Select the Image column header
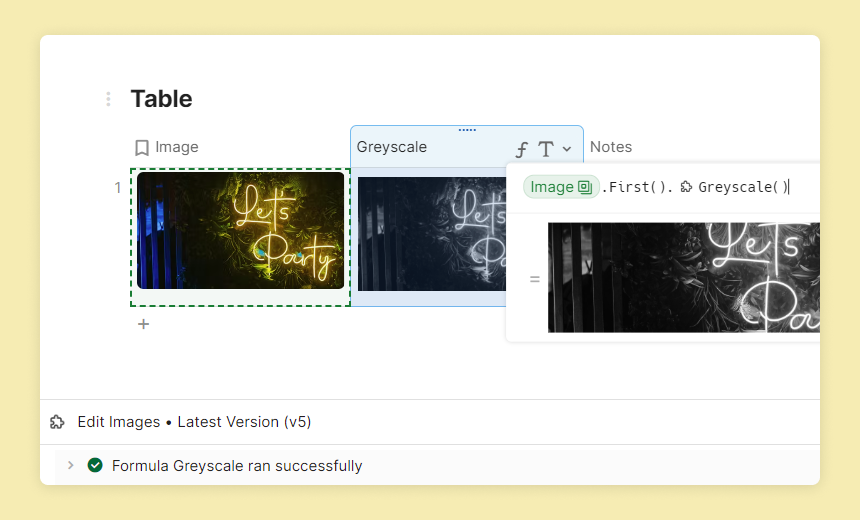 point(177,147)
